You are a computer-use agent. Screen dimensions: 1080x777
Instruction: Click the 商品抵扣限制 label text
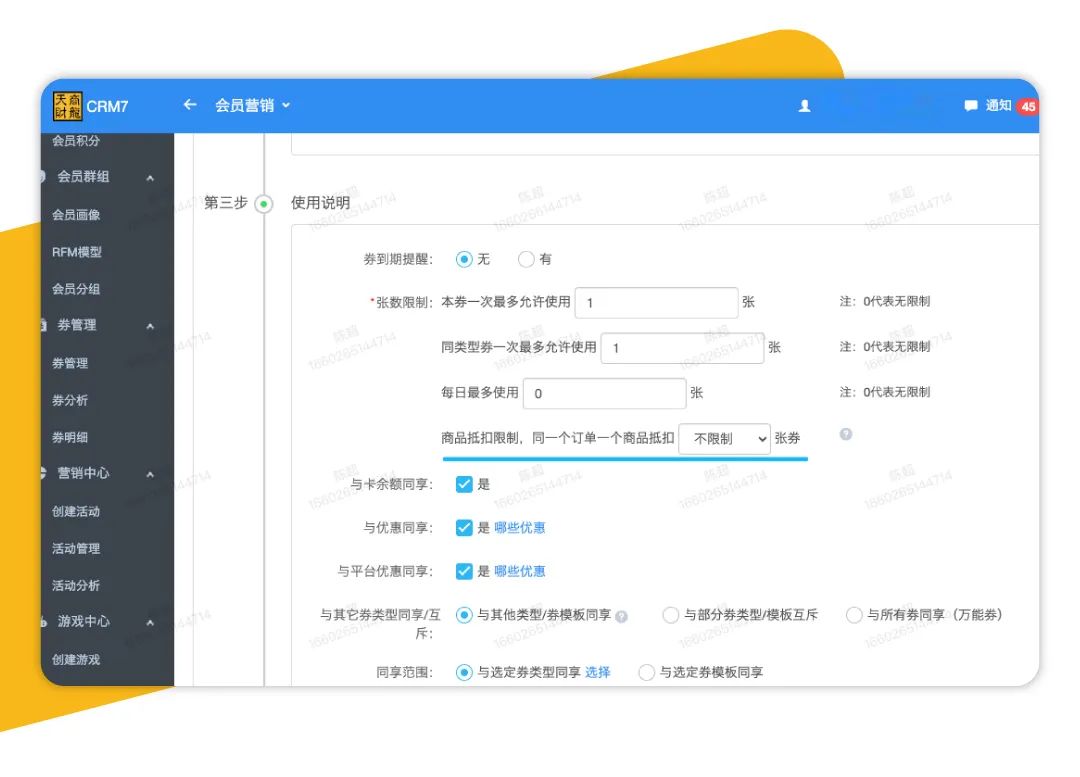pos(479,438)
